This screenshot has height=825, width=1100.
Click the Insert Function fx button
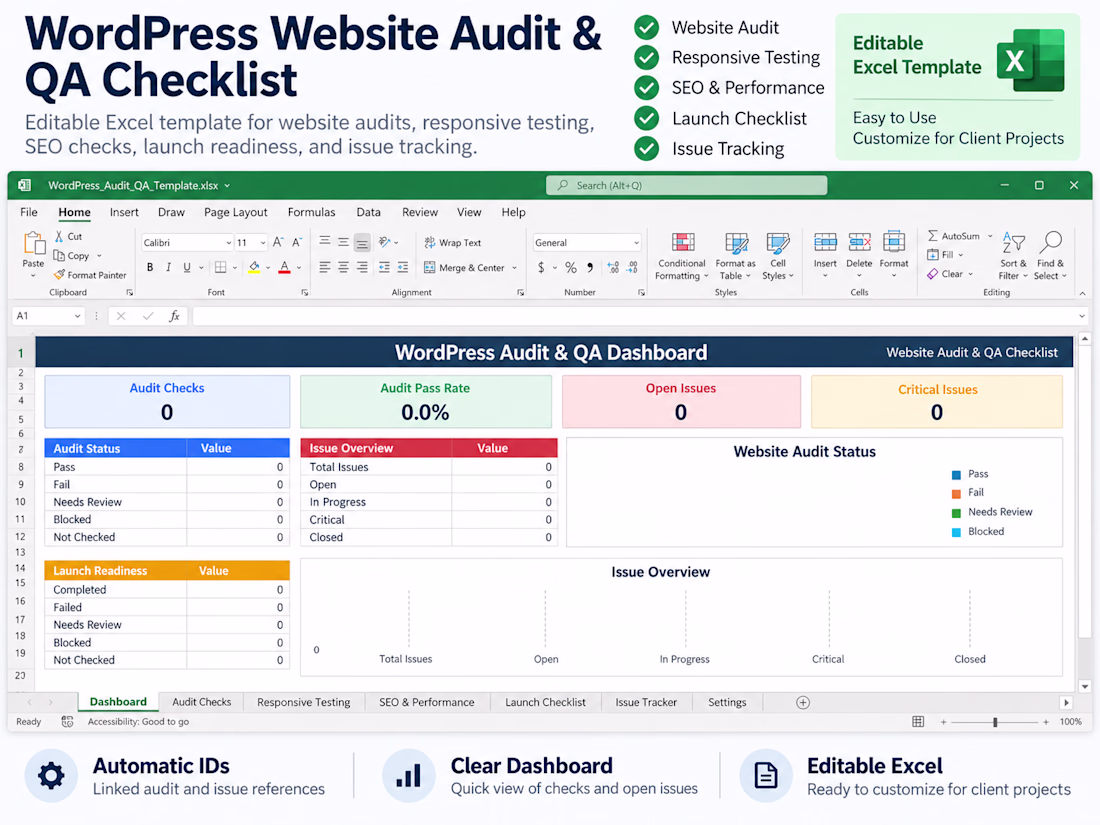pos(175,316)
